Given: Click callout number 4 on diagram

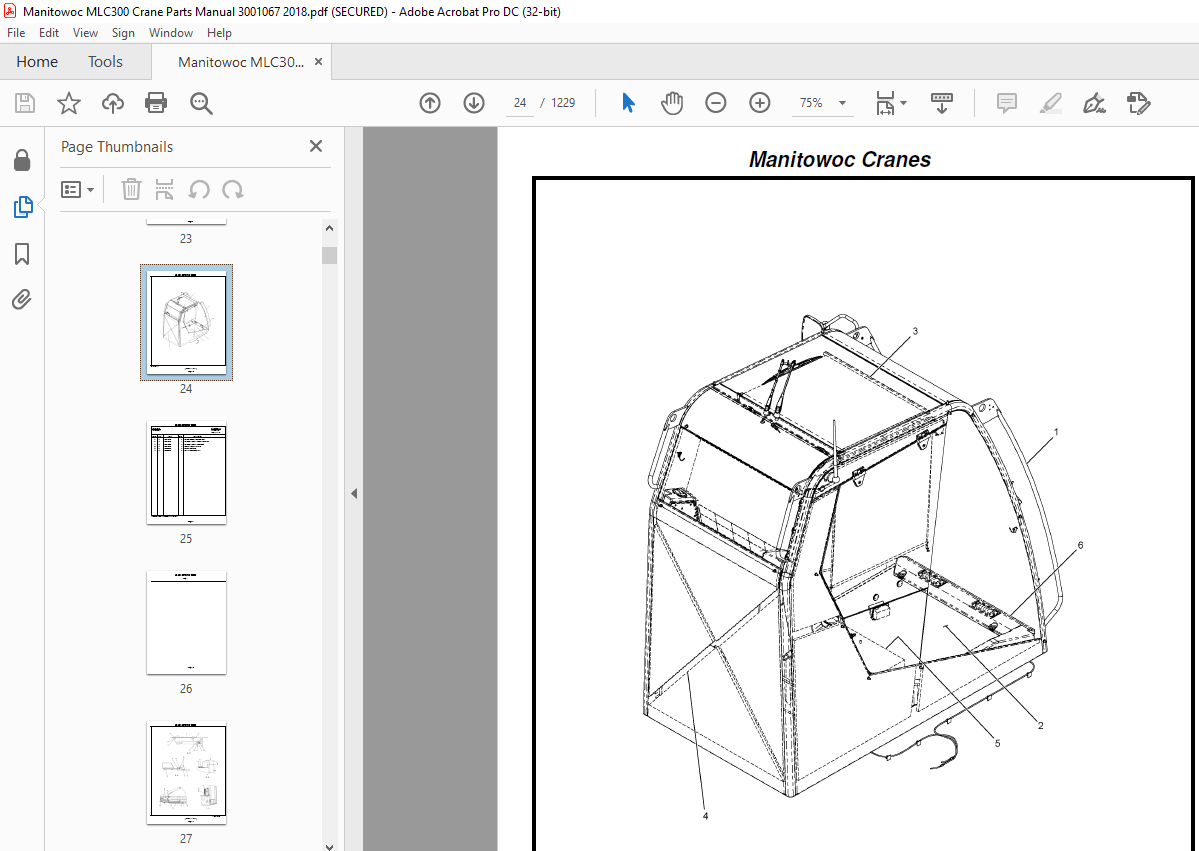Looking at the screenshot, I should click(705, 817).
